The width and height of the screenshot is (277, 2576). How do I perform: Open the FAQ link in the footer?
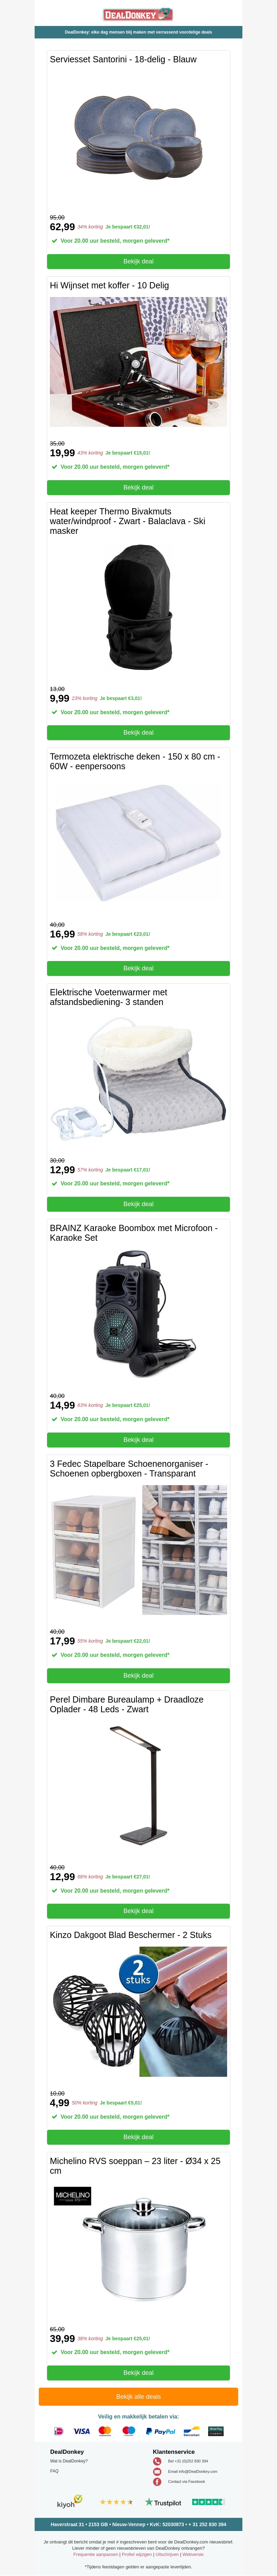click(54, 2471)
